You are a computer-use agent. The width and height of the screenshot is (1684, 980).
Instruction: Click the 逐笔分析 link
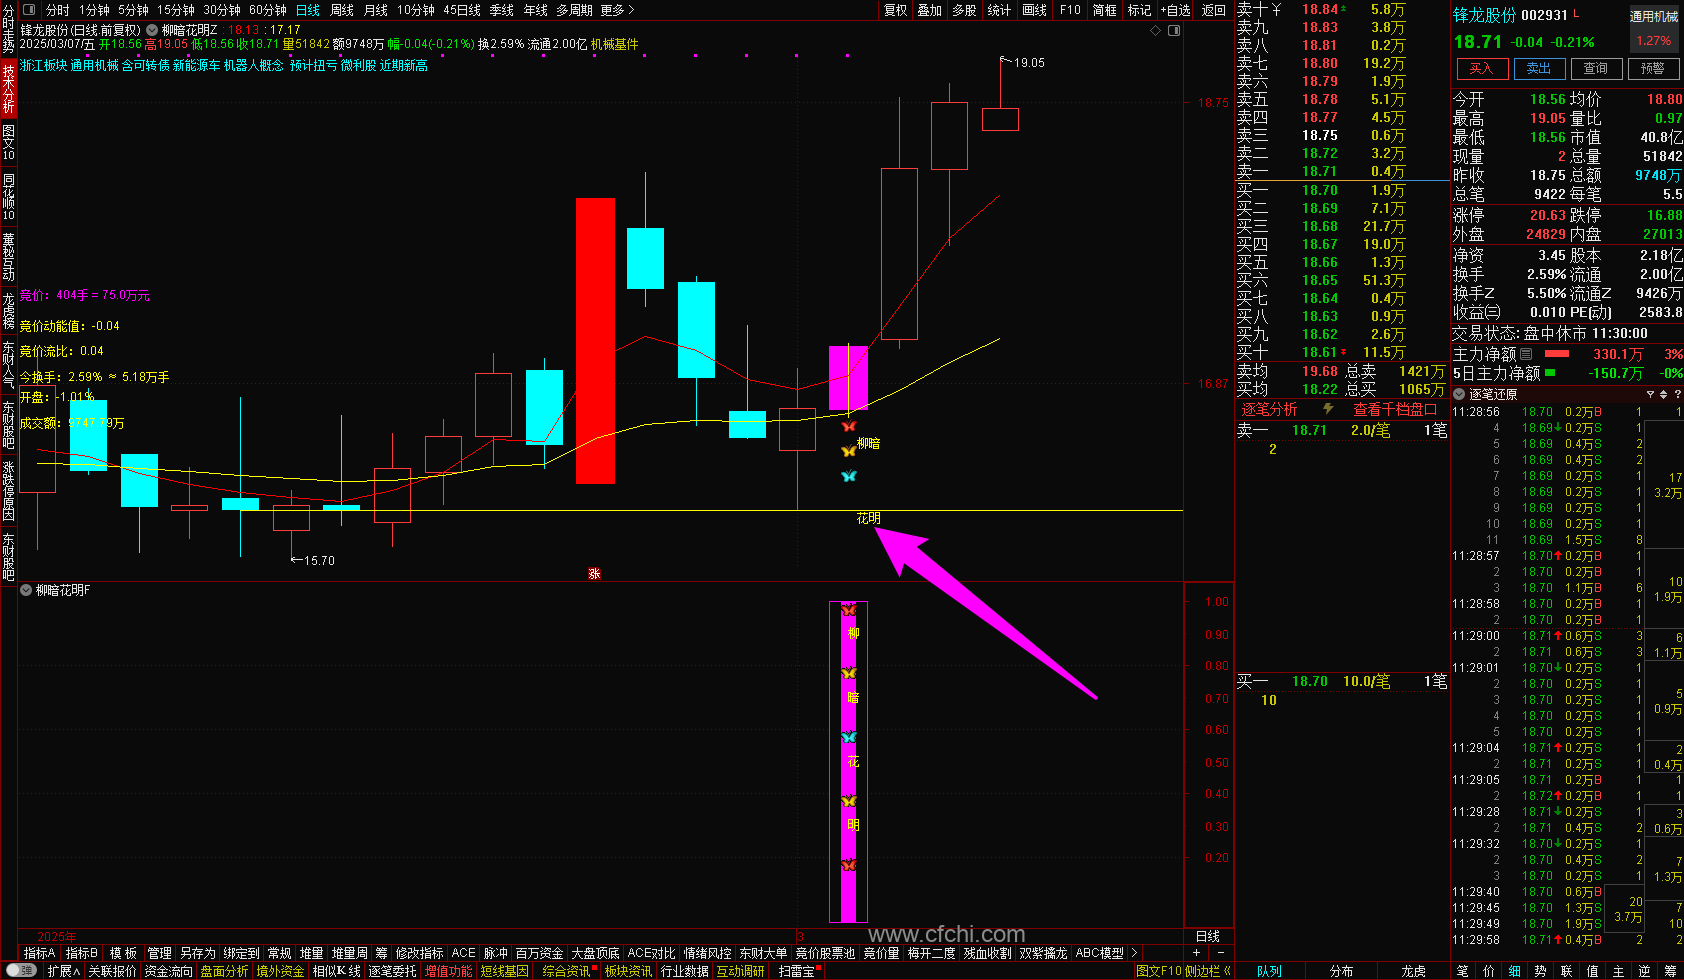coord(1269,409)
